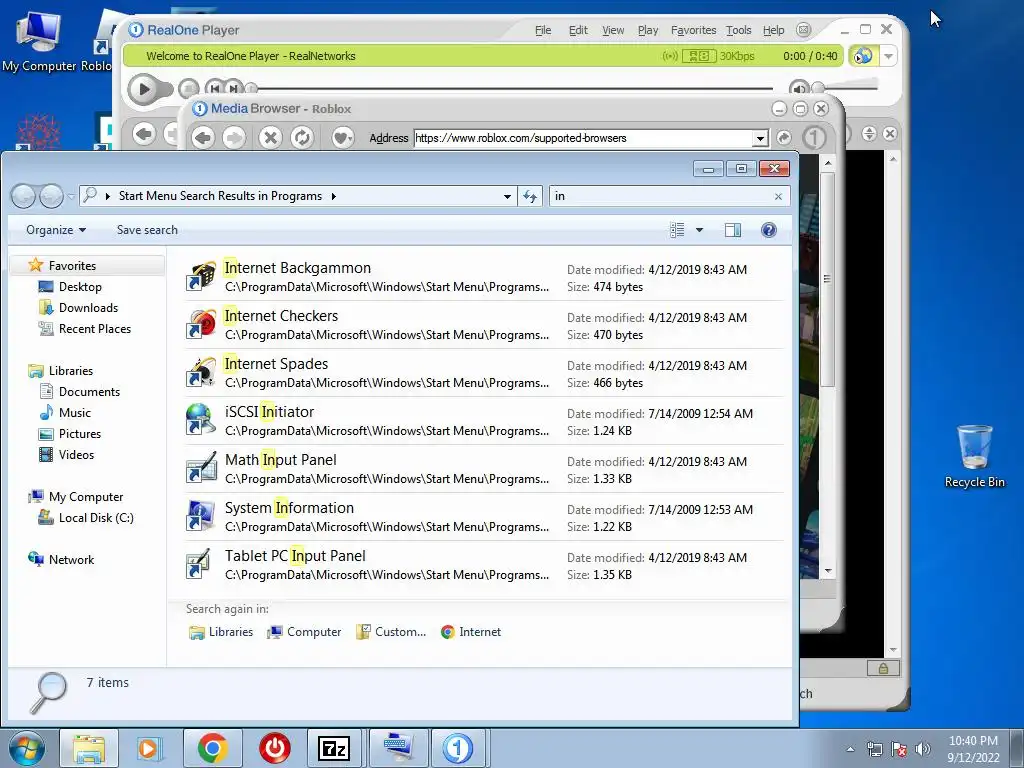Select iSCSI Initiator search result
This screenshot has width=1024, height=768.
(x=484, y=421)
